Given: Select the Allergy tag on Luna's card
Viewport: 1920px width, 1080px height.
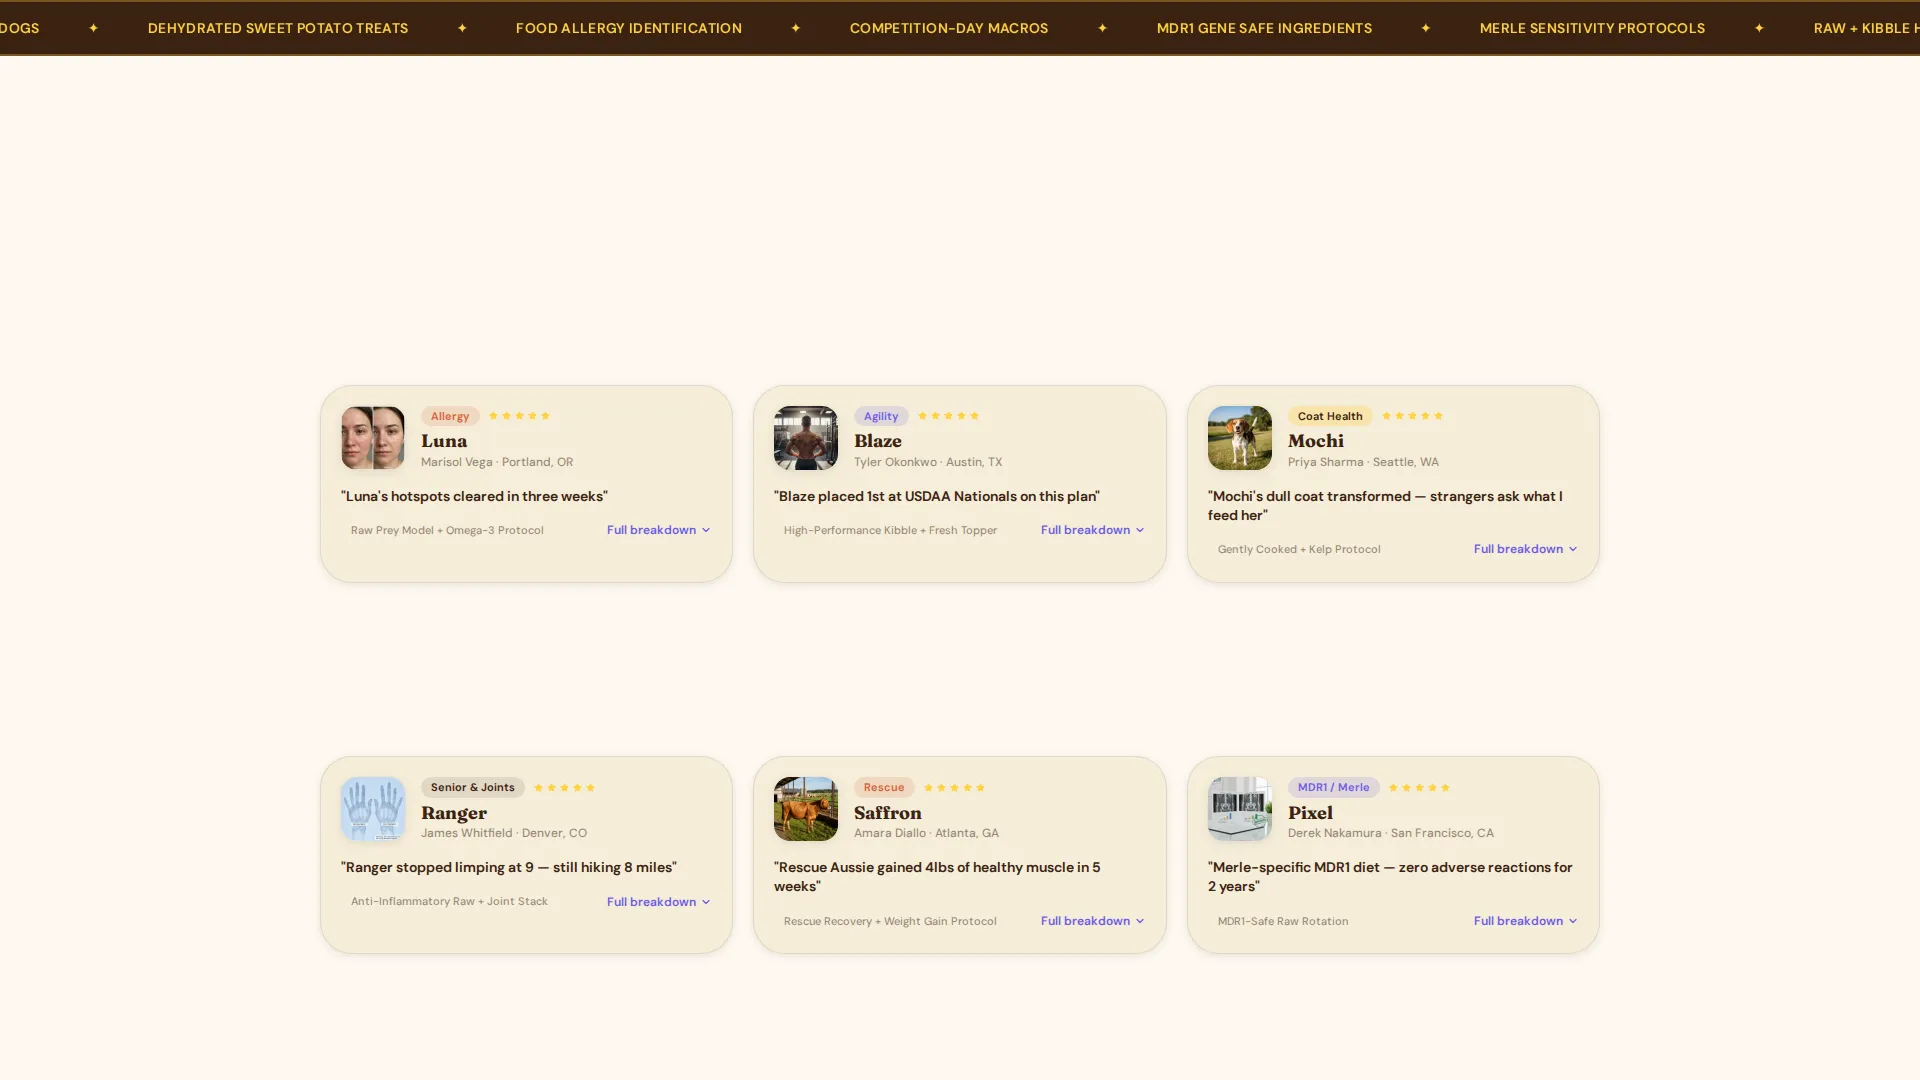Looking at the screenshot, I should [x=450, y=416].
